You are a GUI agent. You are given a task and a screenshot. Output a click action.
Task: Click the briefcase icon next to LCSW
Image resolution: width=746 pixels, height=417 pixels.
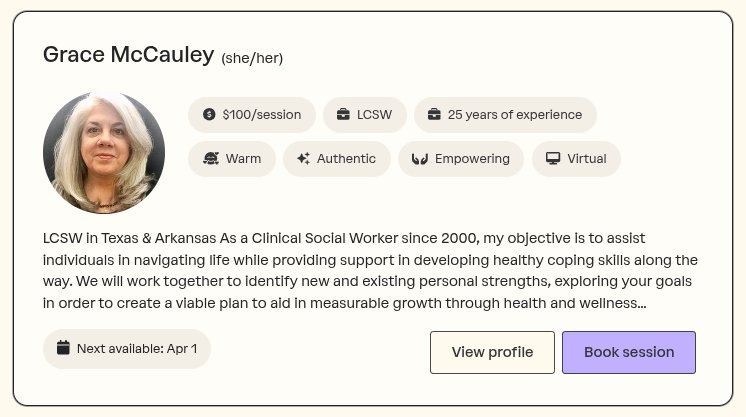tap(343, 115)
